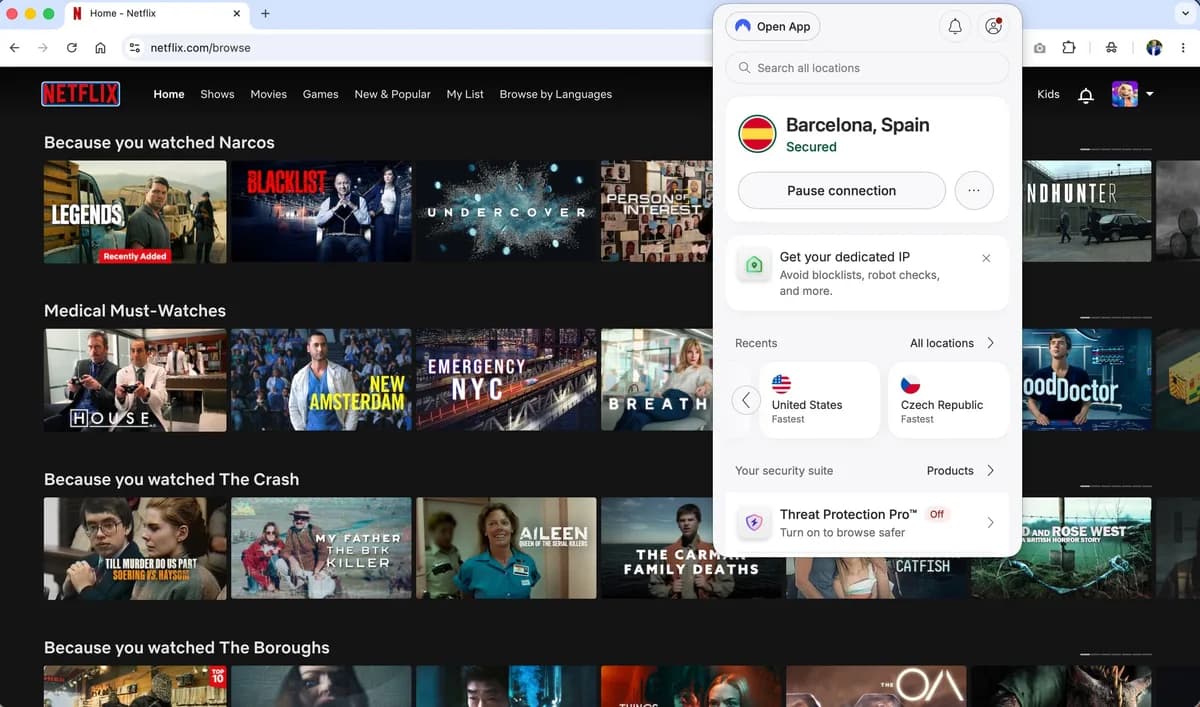1200x707 pixels.
Task: Reload the Netflix page
Action: (x=72, y=47)
